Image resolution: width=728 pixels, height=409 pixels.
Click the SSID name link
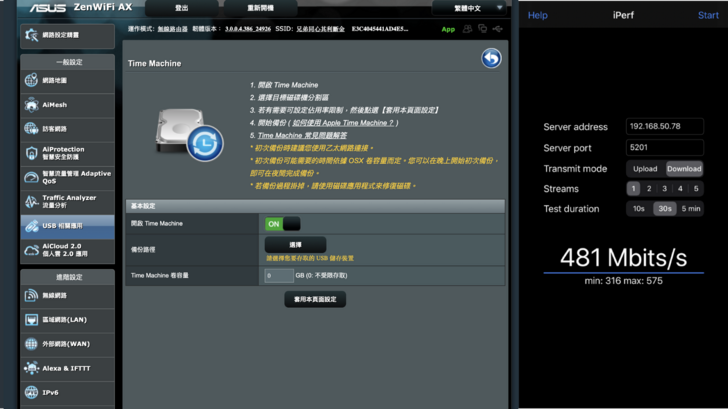pos(320,29)
